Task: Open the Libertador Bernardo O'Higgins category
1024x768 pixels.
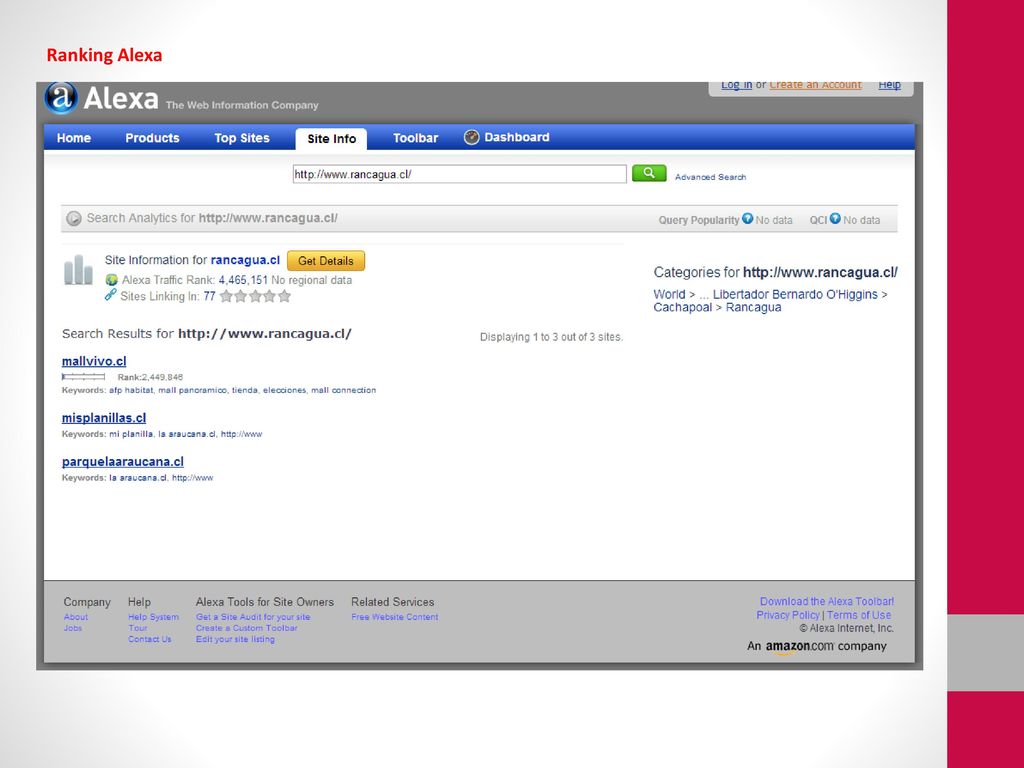Action: click(795, 295)
